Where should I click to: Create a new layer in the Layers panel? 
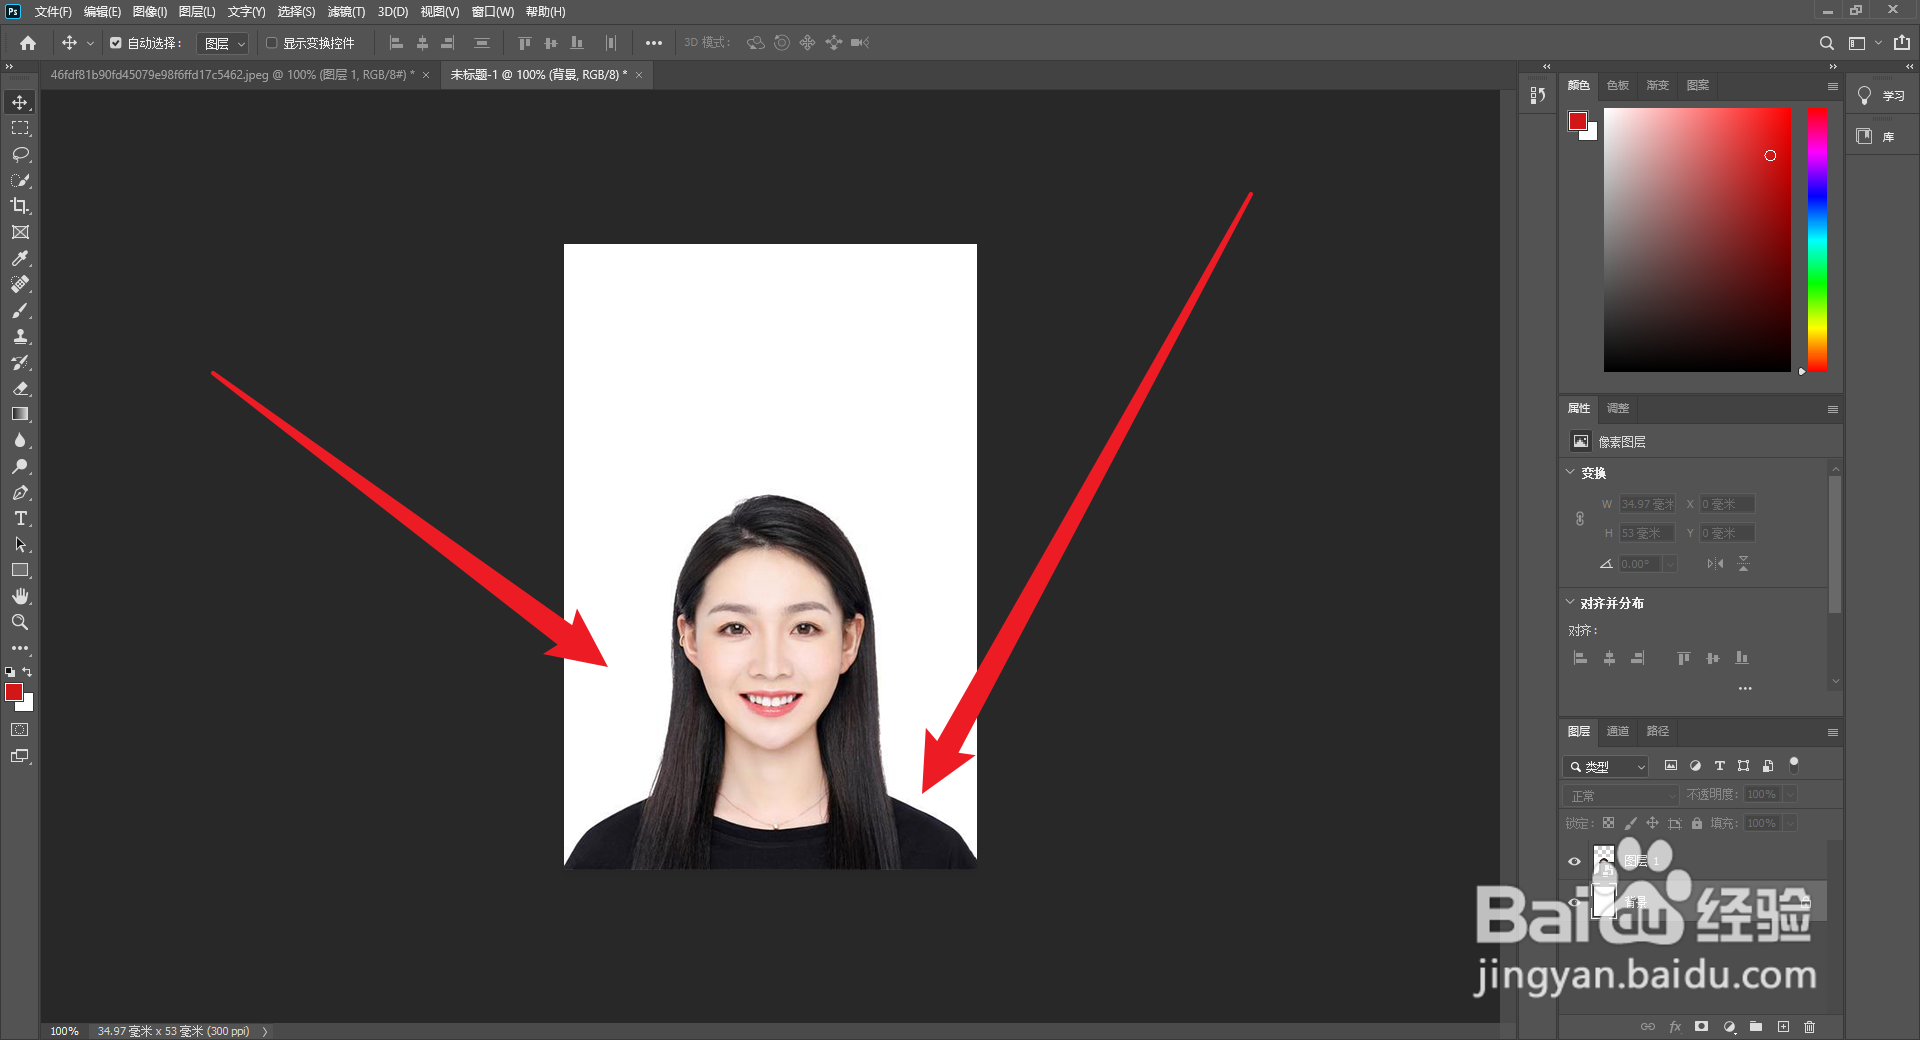[x=1783, y=1027]
